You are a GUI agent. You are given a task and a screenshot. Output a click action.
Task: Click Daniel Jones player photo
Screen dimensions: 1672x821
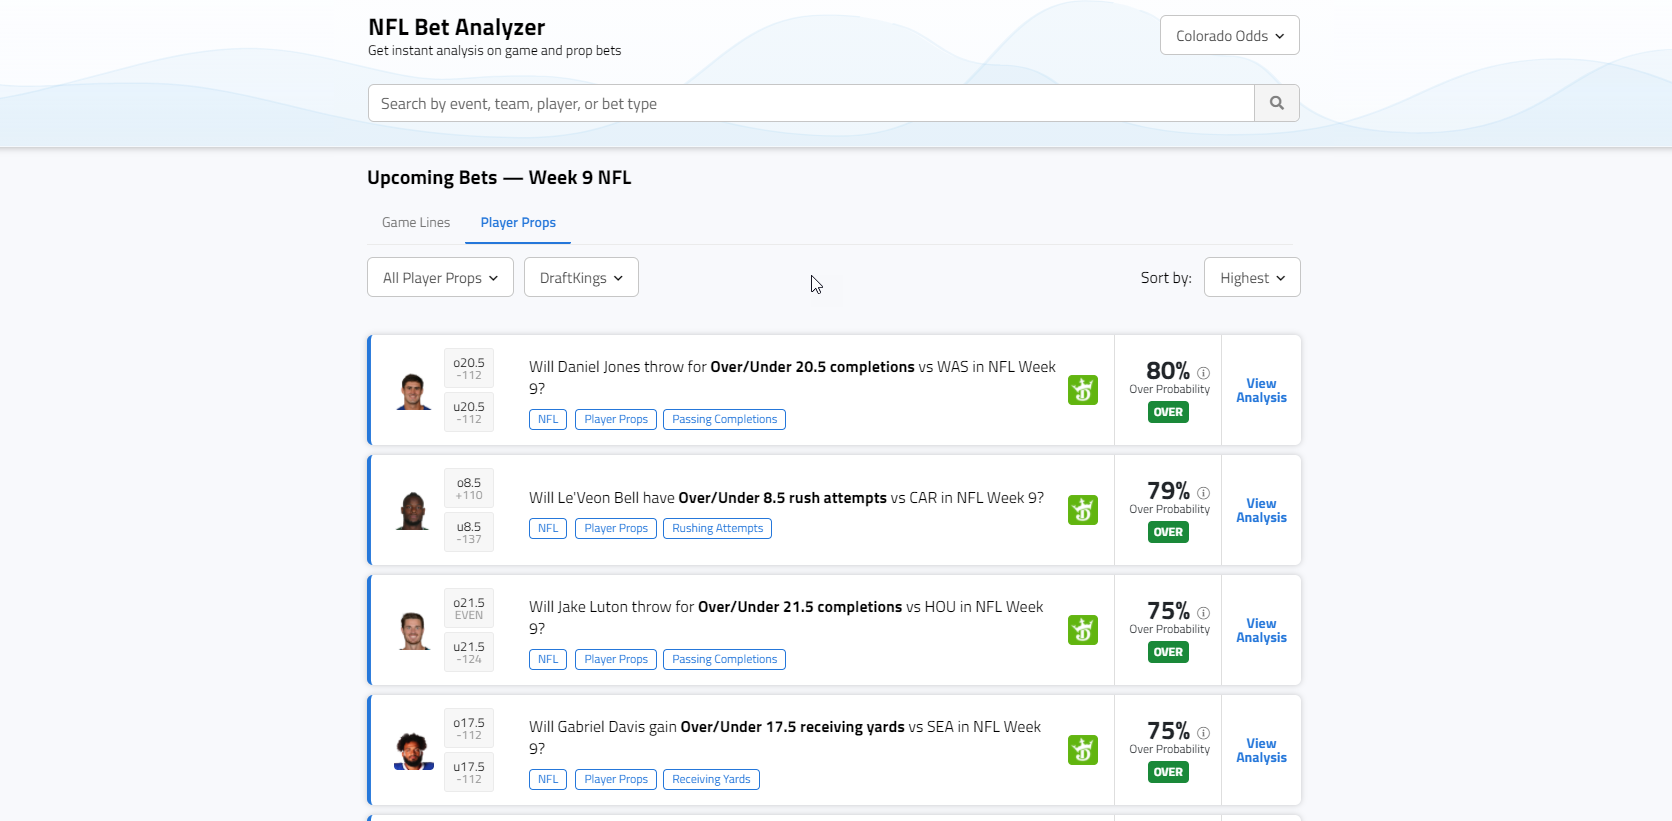(x=413, y=391)
